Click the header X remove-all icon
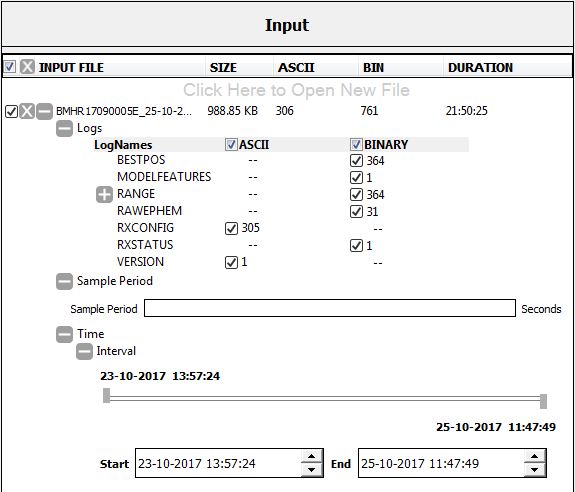The image size is (575, 492). point(27,67)
